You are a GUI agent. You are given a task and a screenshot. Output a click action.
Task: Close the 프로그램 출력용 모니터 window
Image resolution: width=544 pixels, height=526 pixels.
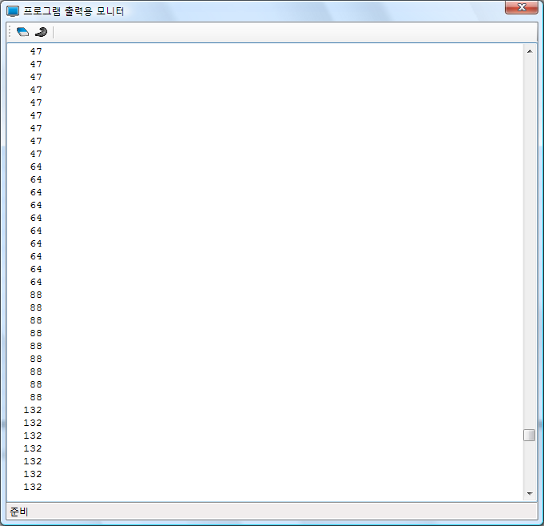521,7
